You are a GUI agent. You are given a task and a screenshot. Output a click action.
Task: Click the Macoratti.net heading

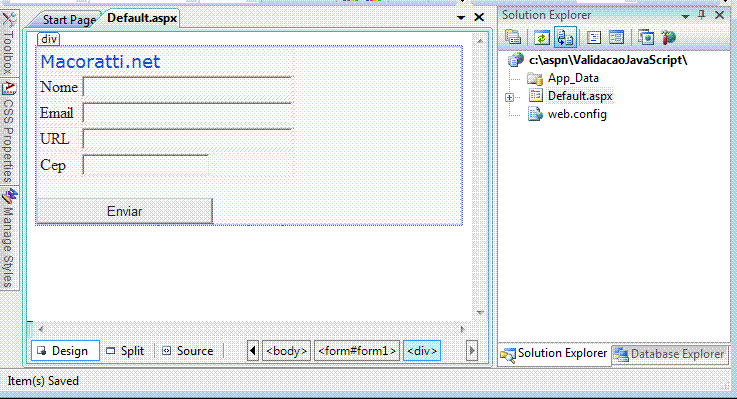(x=100, y=62)
